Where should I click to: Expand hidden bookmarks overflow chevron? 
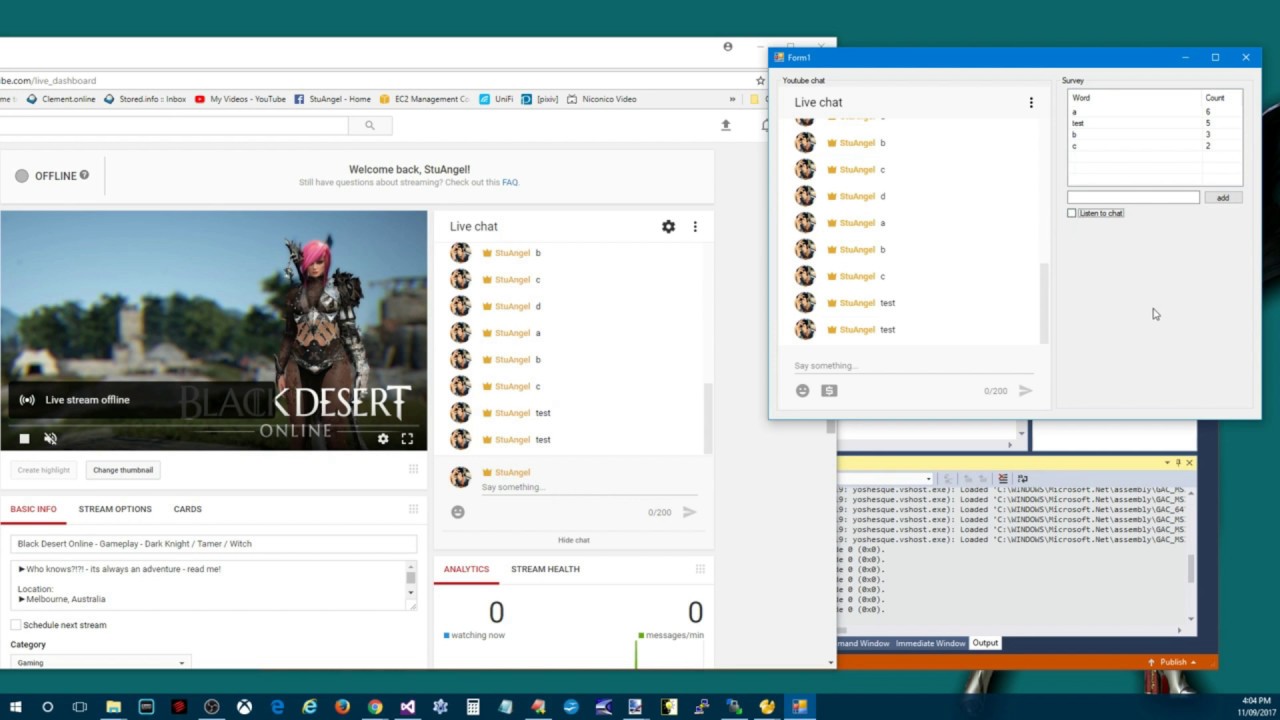coord(732,99)
